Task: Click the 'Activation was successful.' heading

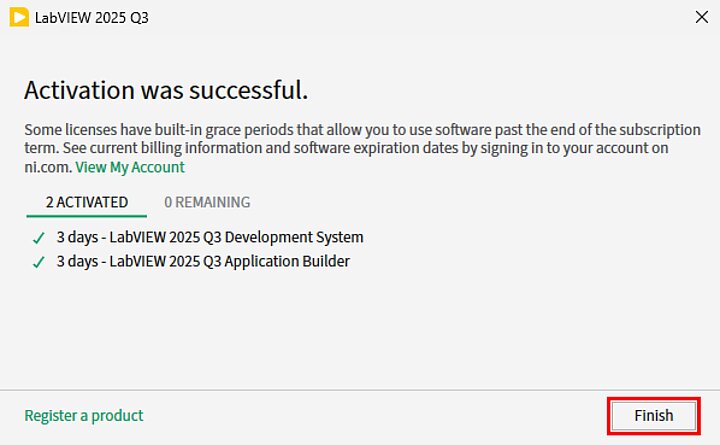Action: point(166,90)
